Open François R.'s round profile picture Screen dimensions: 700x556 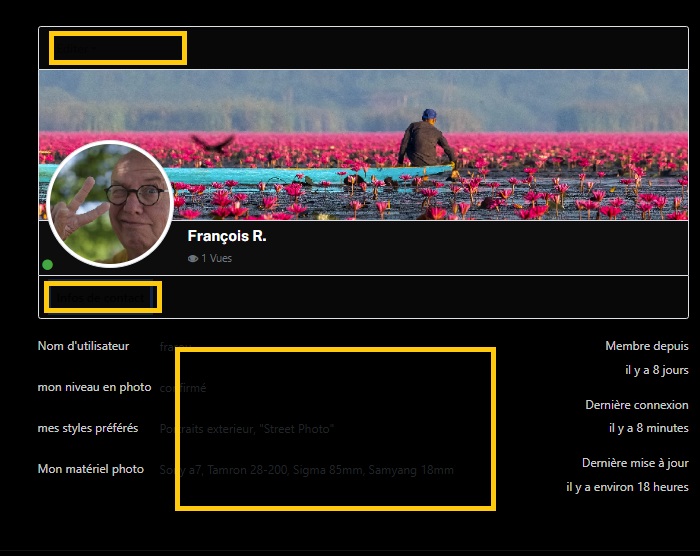[110, 204]
